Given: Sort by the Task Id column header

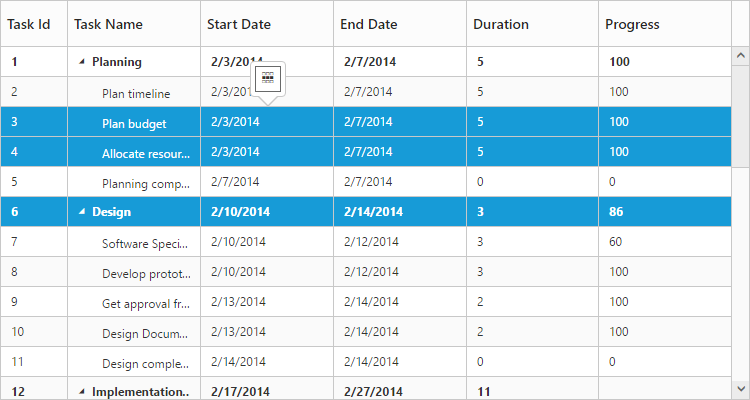Looking at the screenshot, I should point(29,24).
